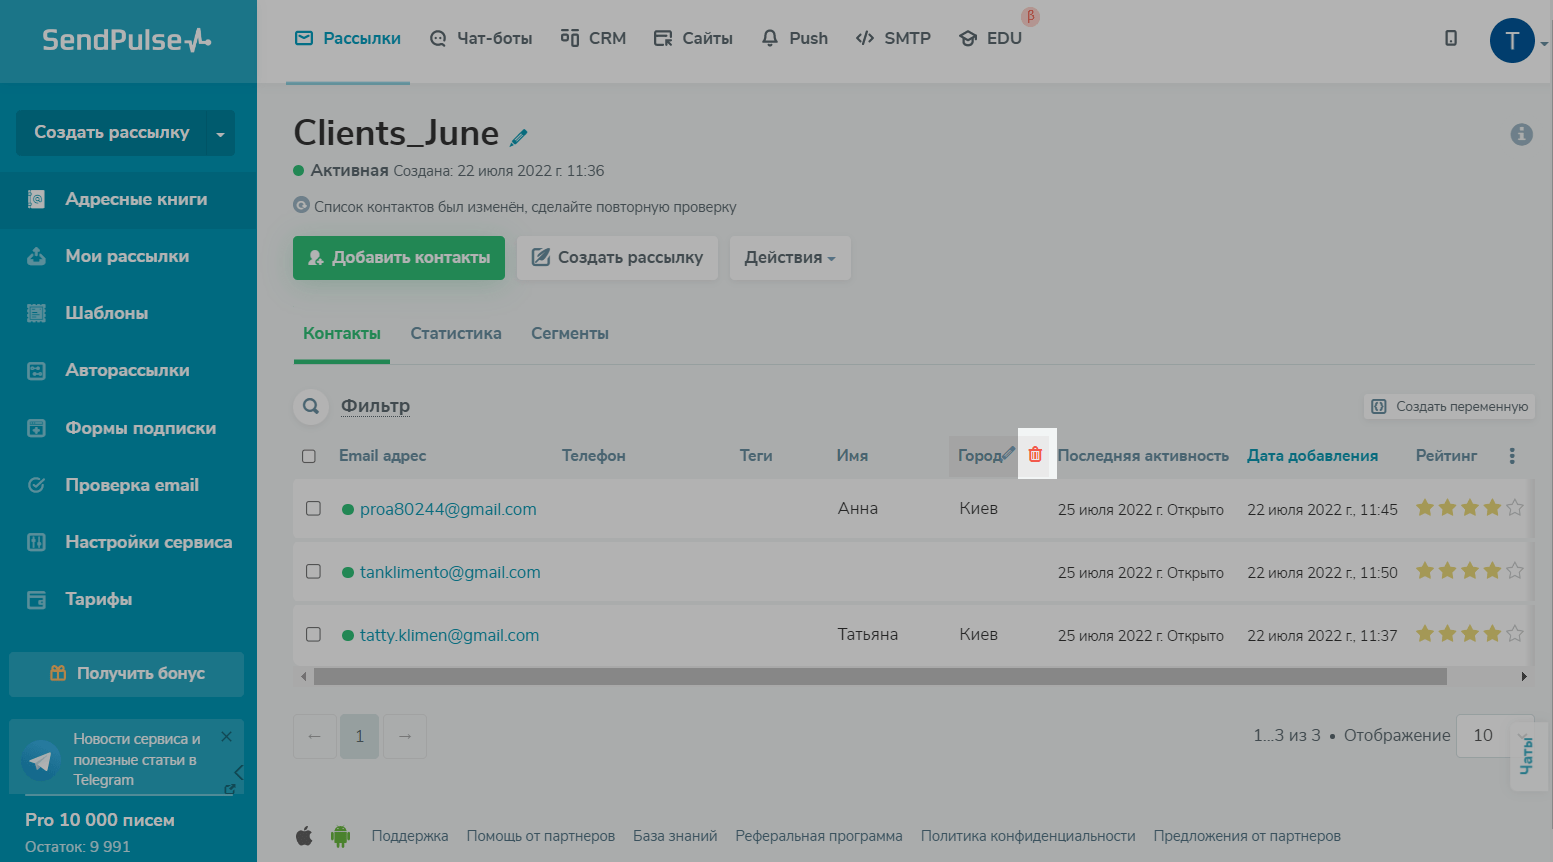Open Мои рассылки in the sidebar
This screenshot has width=1553, height=862.
pyautogui.click(x=128, y=257)
